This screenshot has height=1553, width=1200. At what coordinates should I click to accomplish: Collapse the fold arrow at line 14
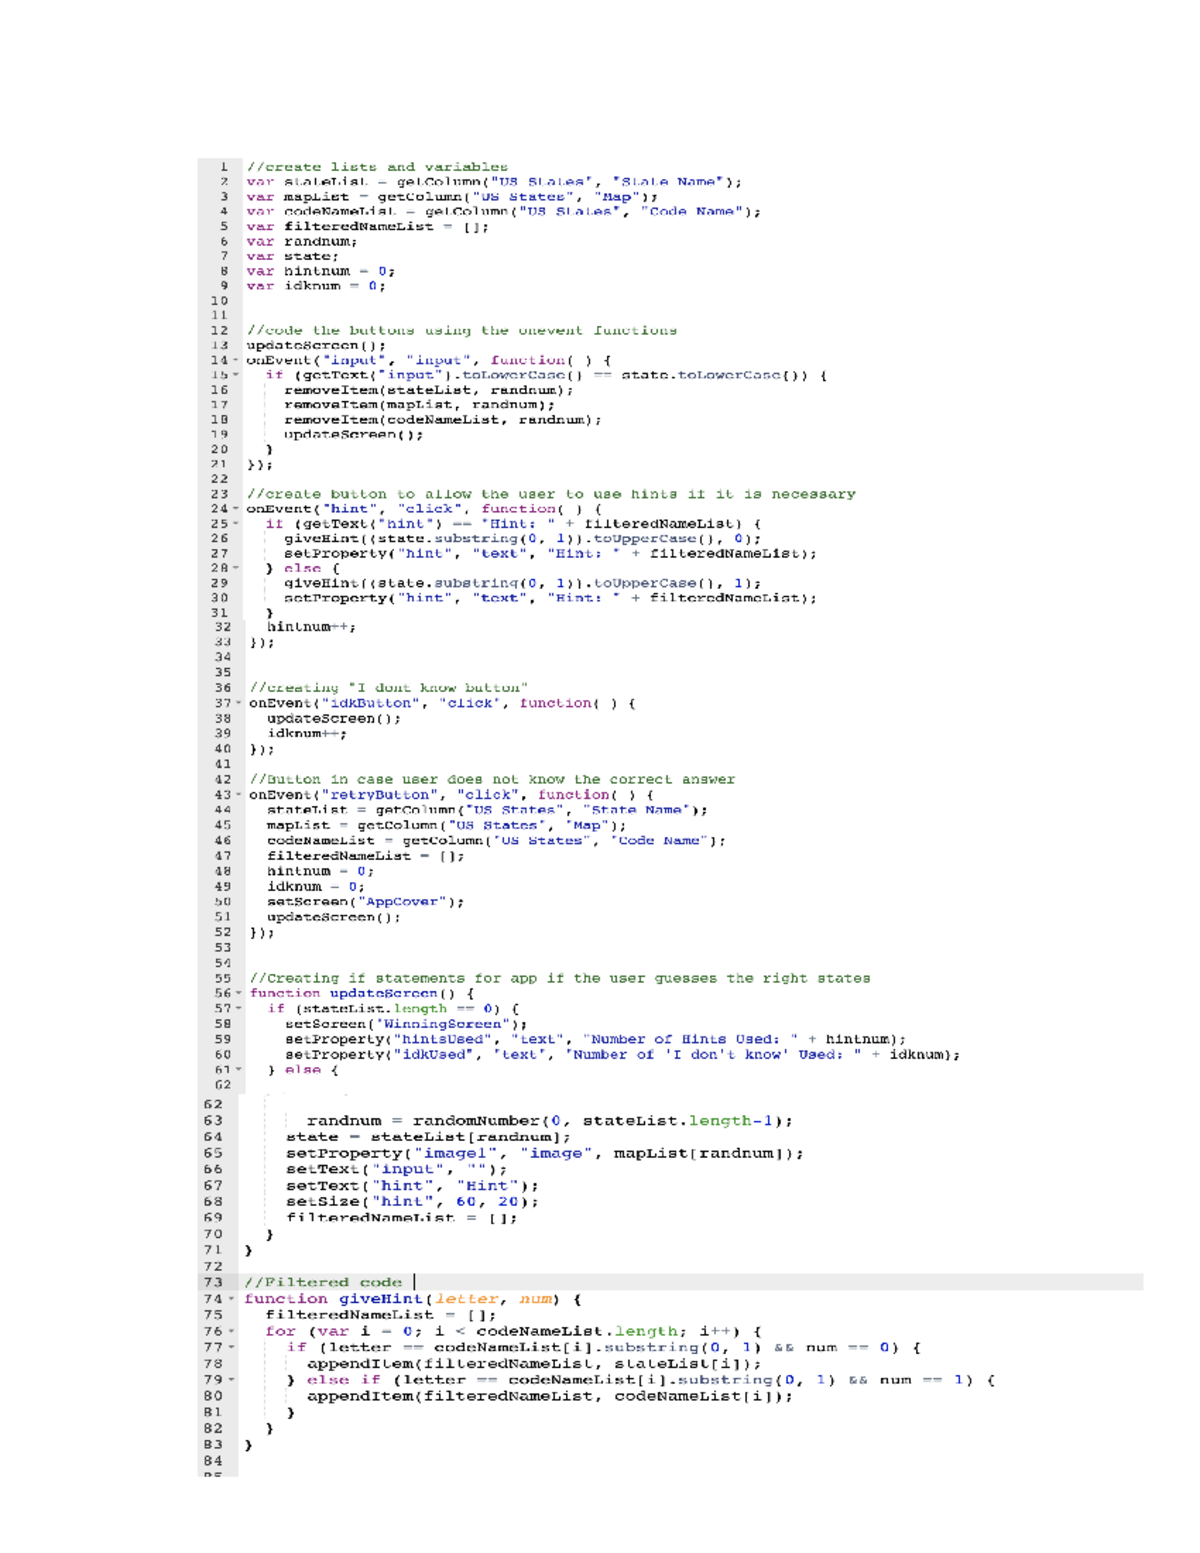[x=236, y=361]
